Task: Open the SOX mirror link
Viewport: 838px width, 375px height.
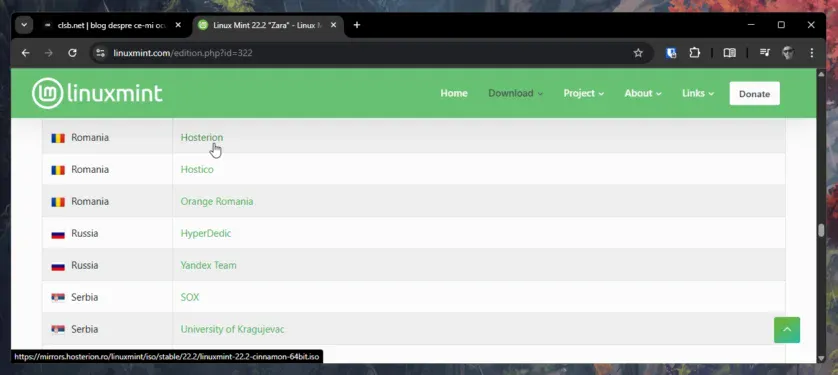Action: pos(190,297)
